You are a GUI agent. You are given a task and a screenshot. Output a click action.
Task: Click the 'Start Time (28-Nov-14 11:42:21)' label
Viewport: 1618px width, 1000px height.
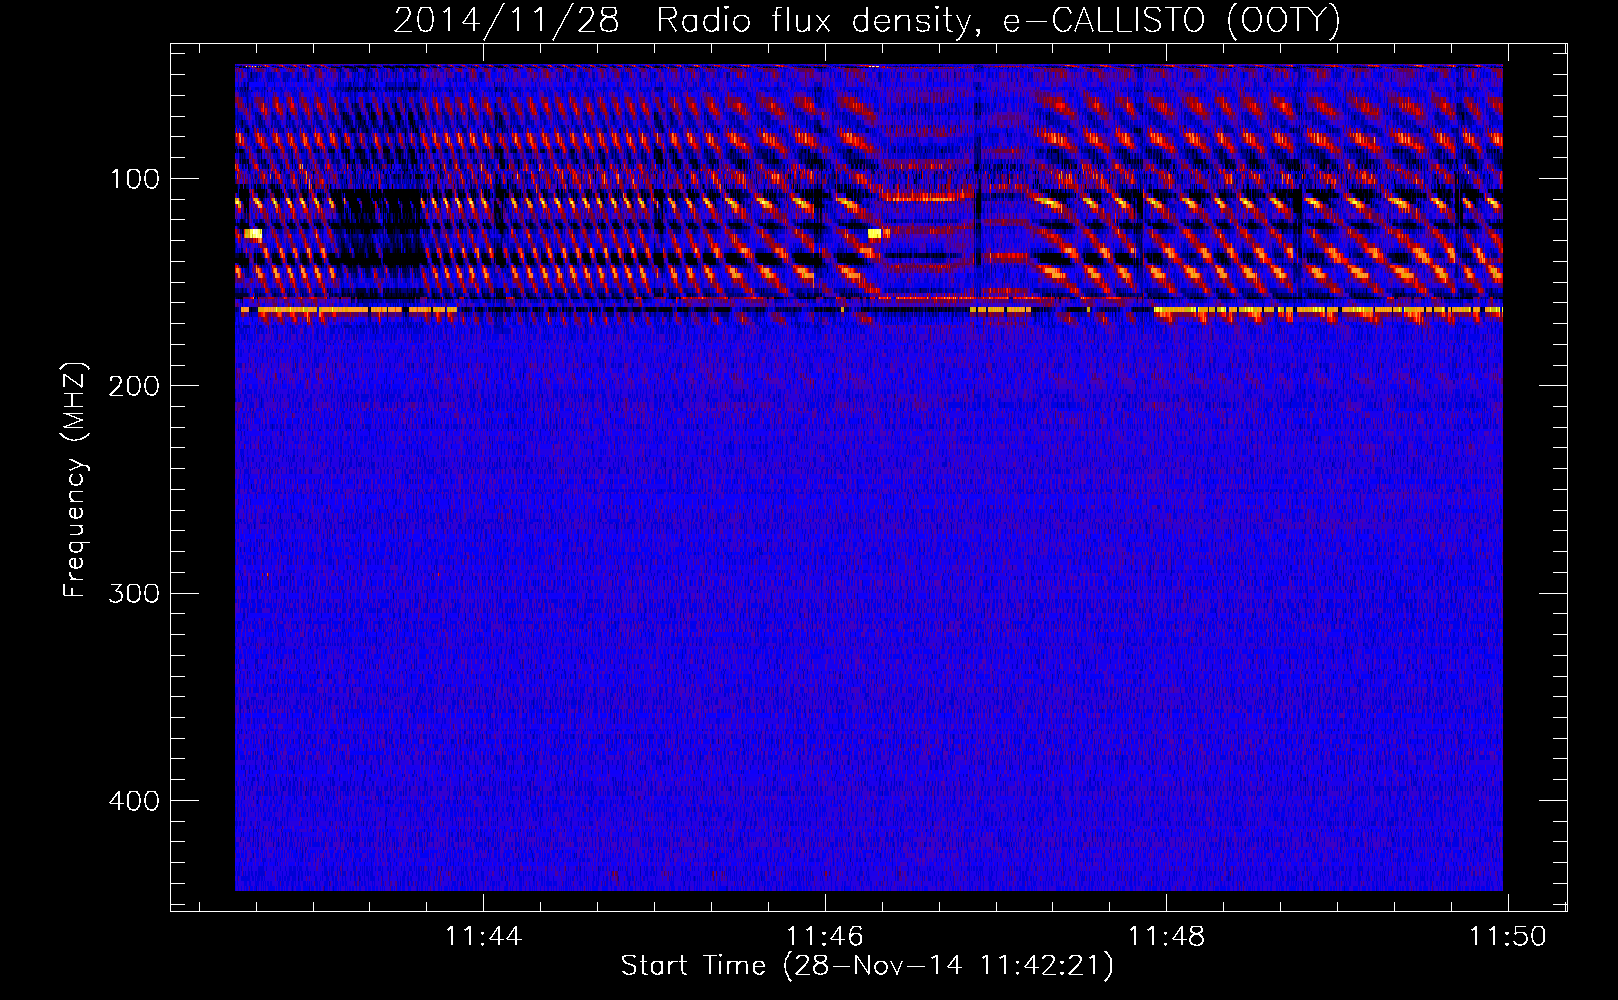[867, 966]
